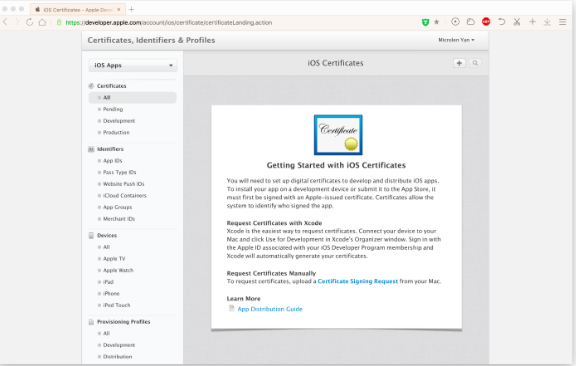
Task: Search certificates with the magnifier button
Action: pos(475,63)
